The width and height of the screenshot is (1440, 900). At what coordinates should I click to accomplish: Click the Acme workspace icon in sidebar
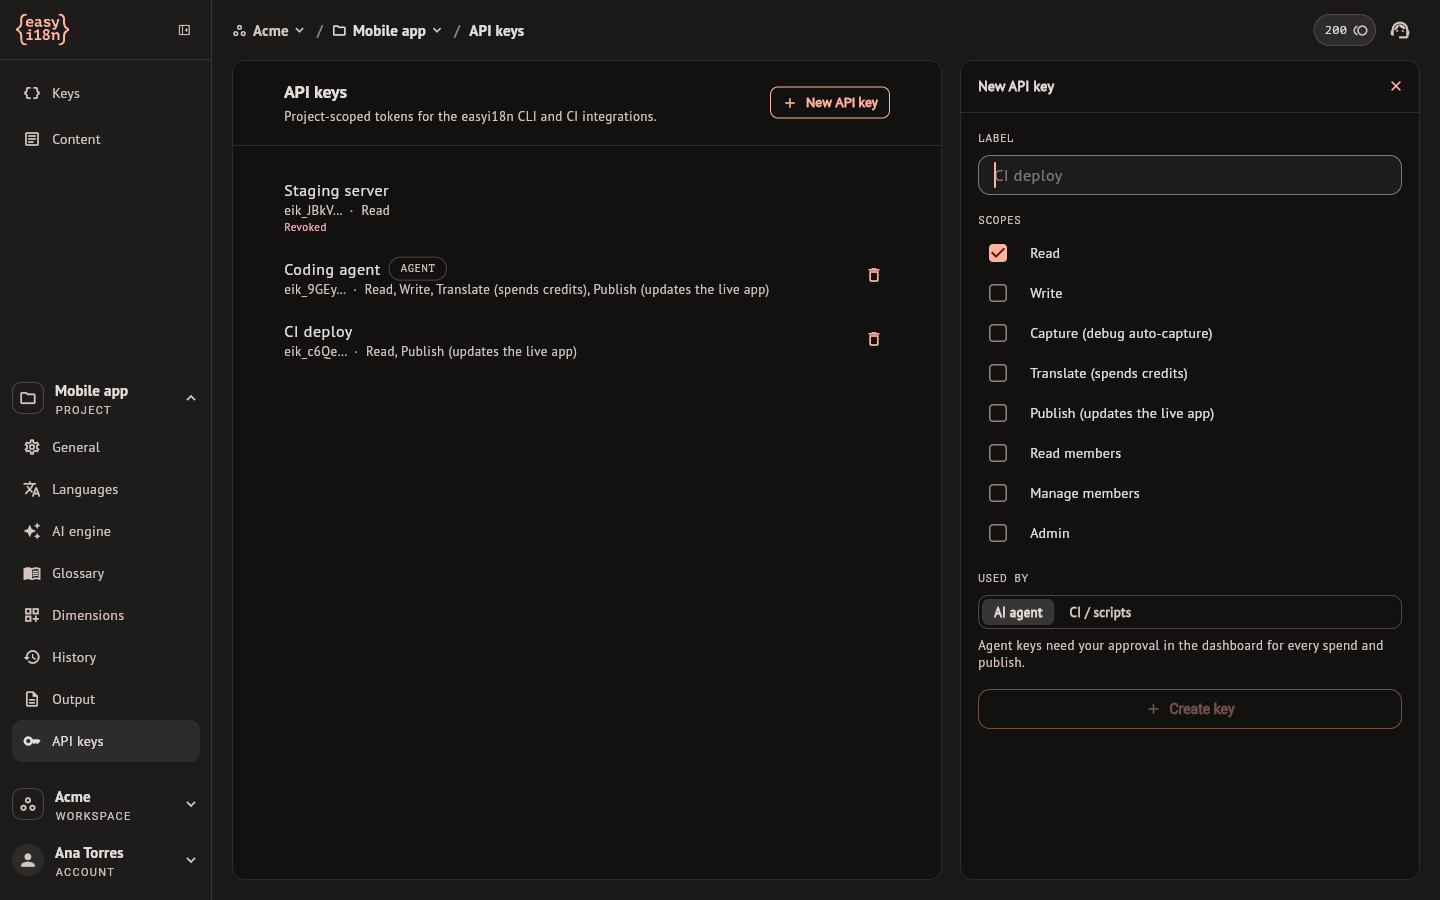pyautogui.click(x=28, y=804)
